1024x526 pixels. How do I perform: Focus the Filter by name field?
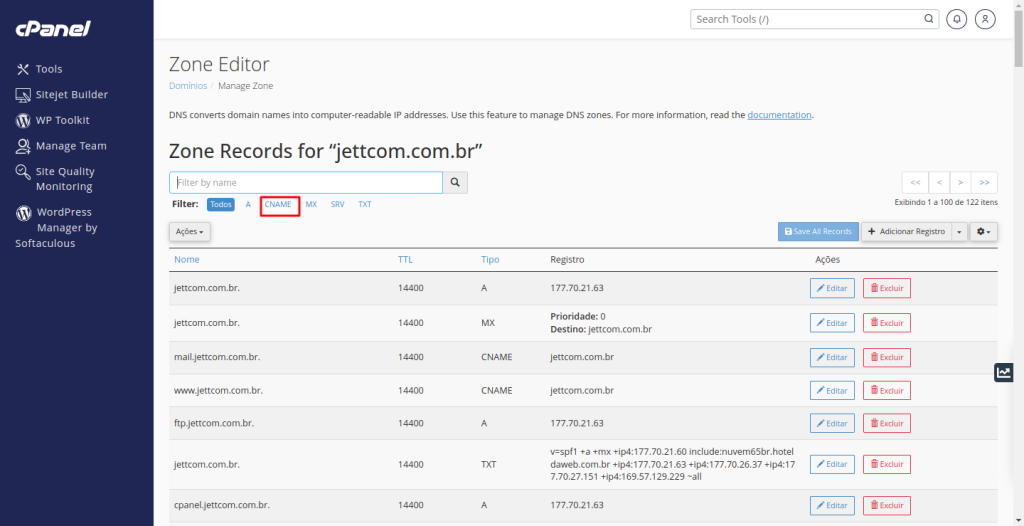point(305,183)
